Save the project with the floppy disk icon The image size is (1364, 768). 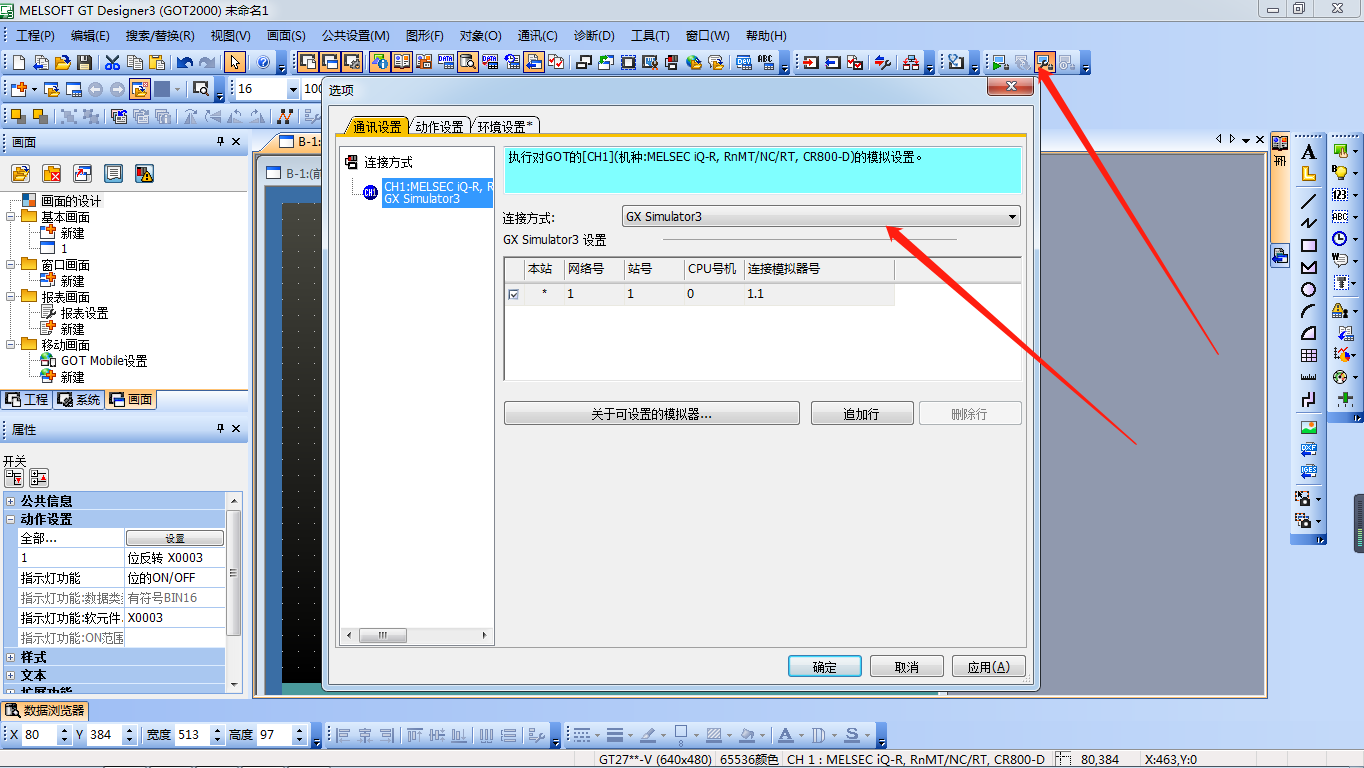(x=83, y=62)
